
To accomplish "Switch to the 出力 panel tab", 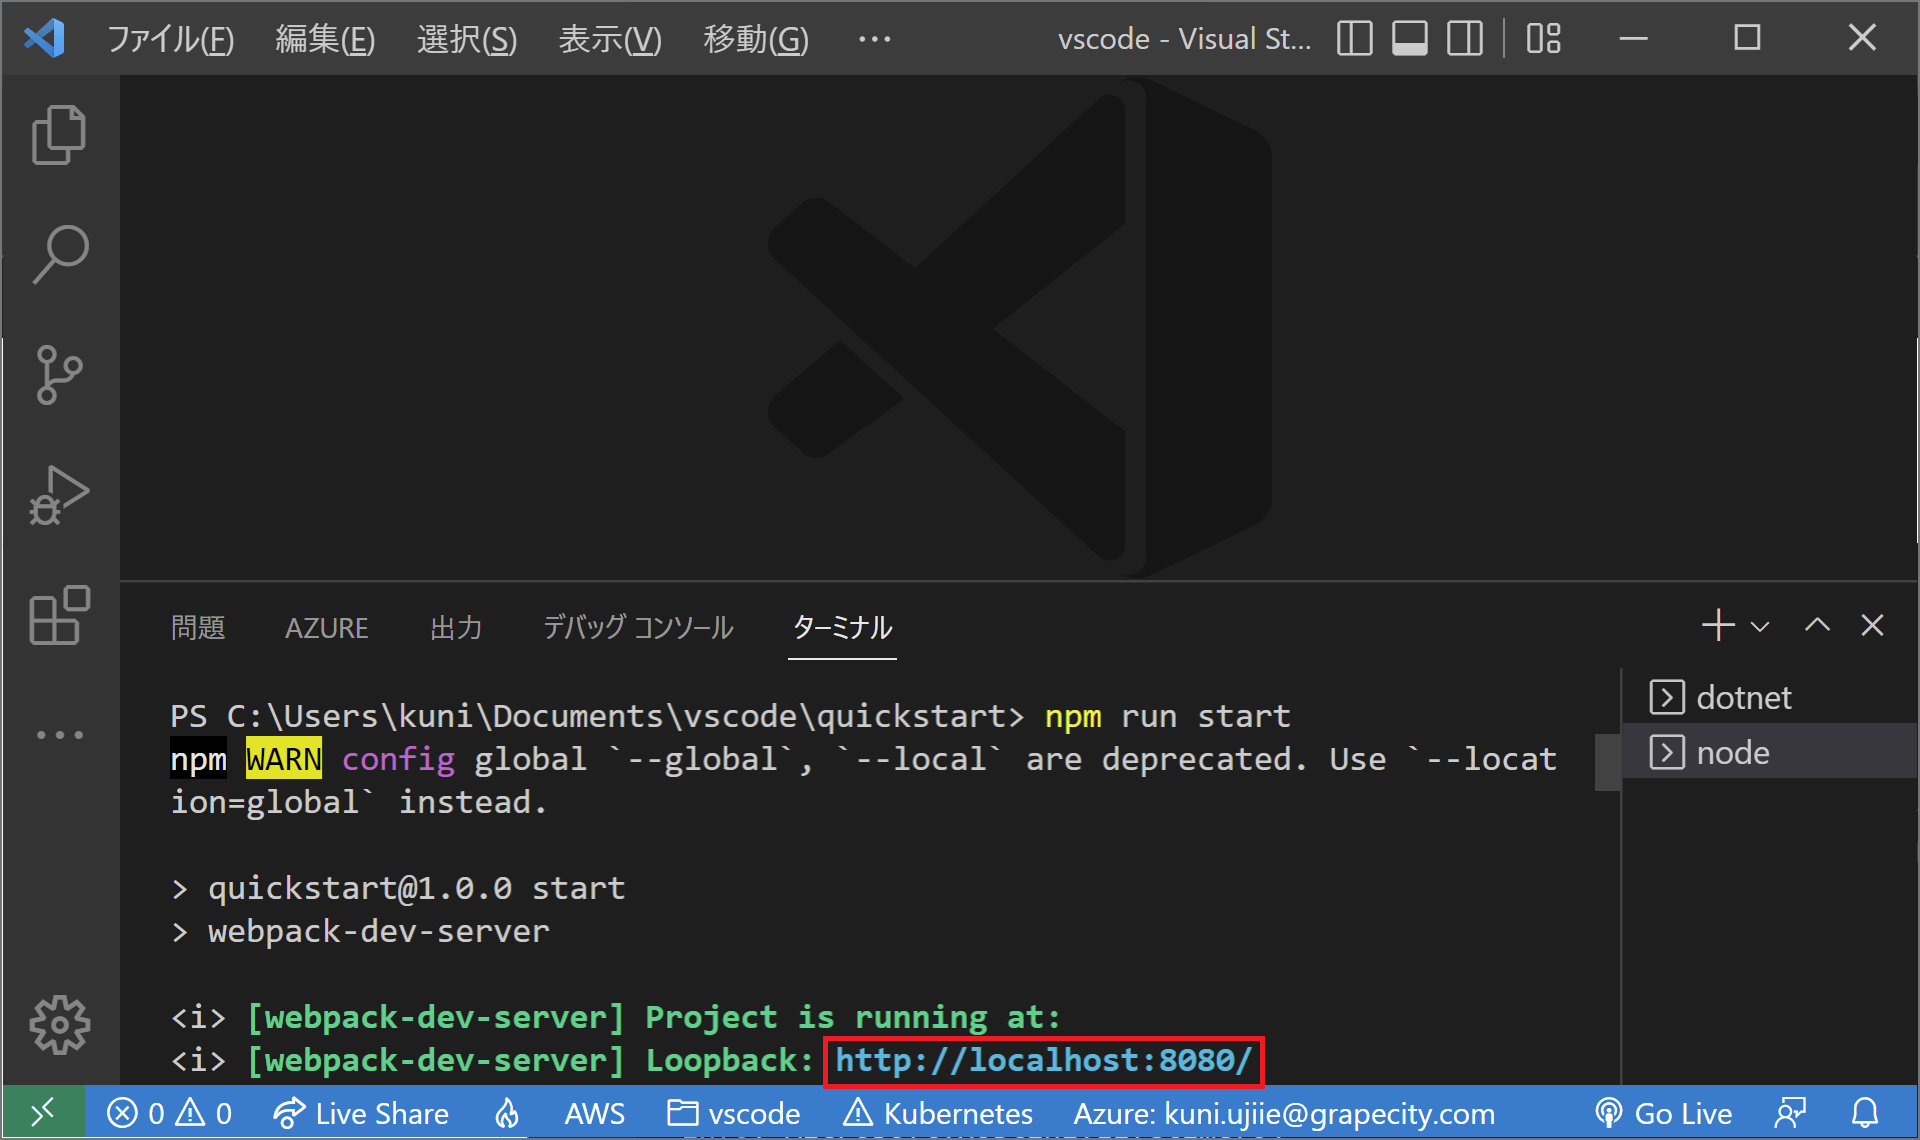I will 456,628.
